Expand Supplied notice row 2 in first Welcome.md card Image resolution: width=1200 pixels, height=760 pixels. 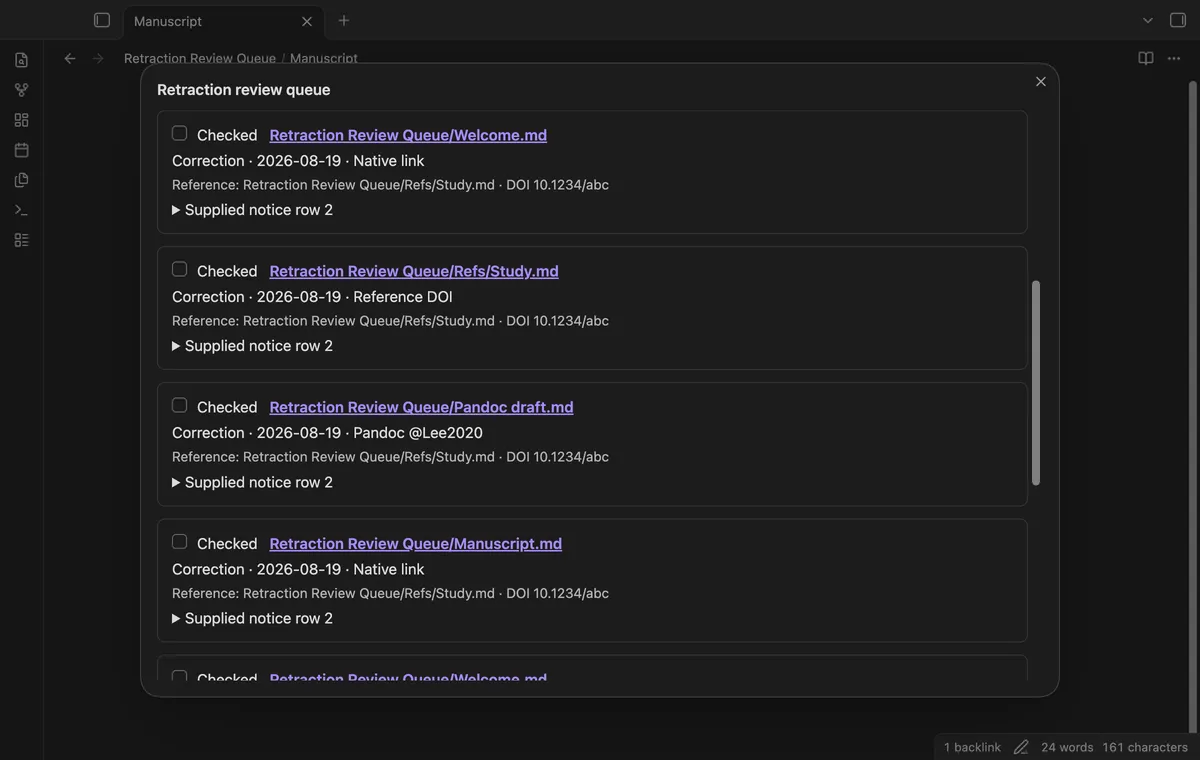pos(252,210)
